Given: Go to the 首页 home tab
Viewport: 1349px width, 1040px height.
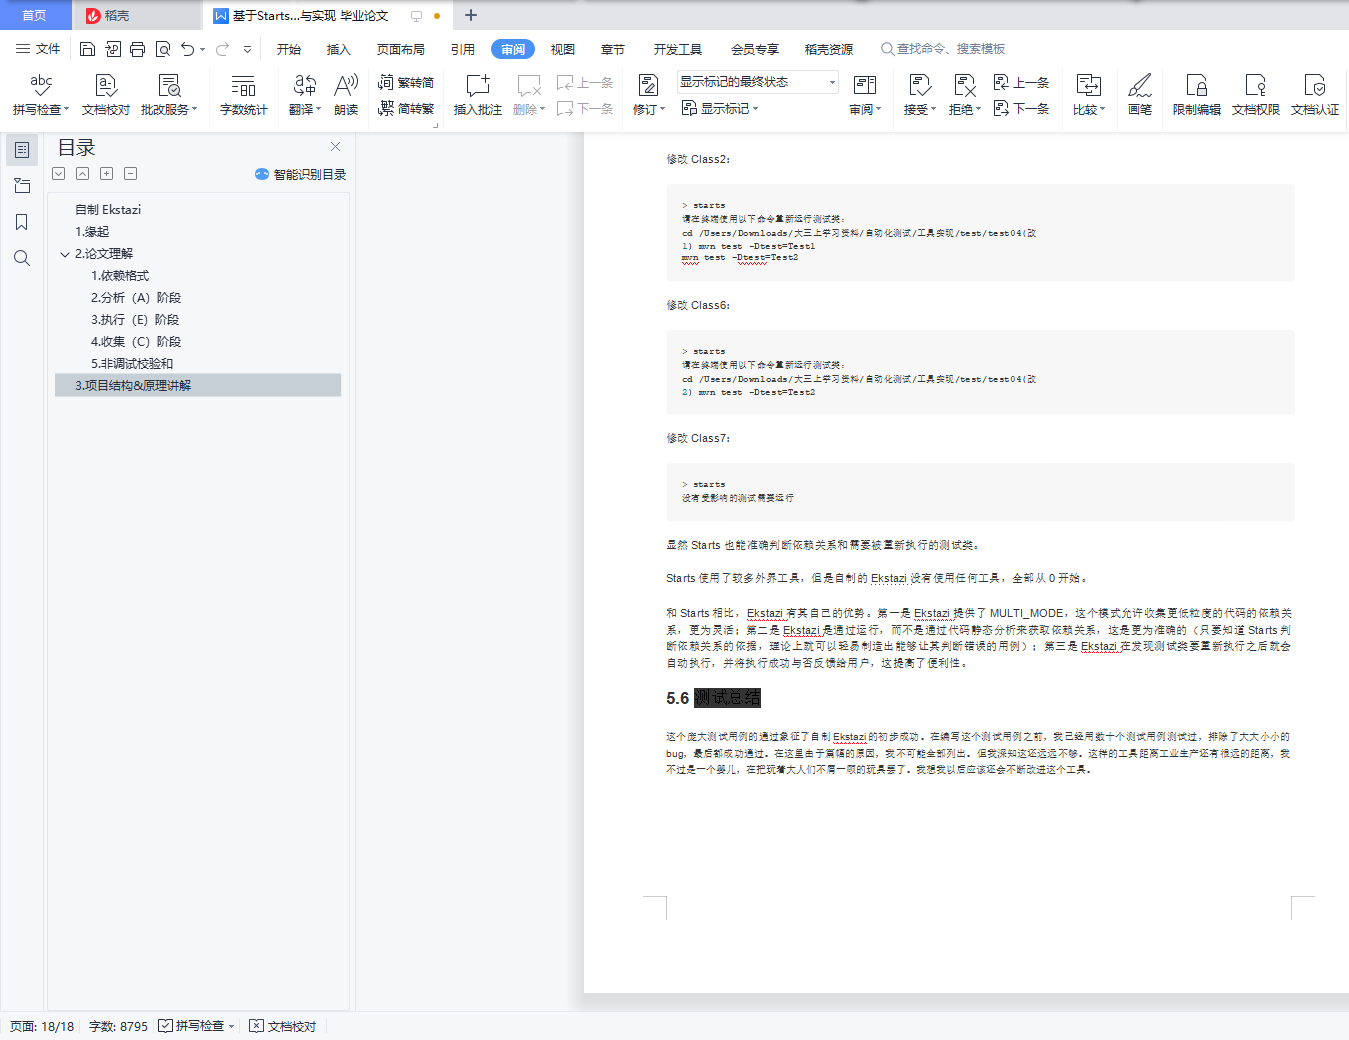Looking at the screenshot, I should point(34,15).
